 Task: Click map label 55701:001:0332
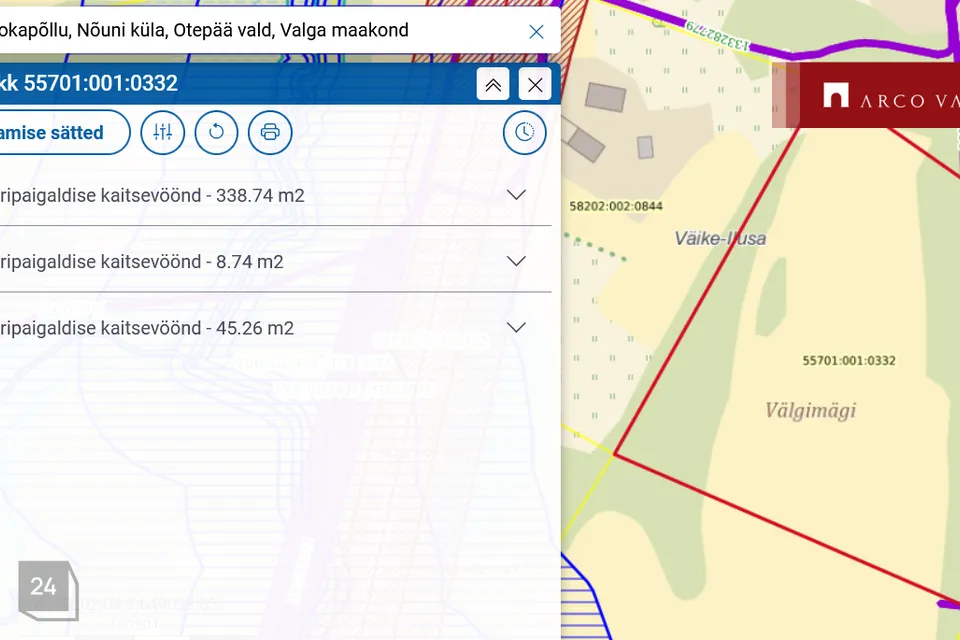[x=849, y=361]
